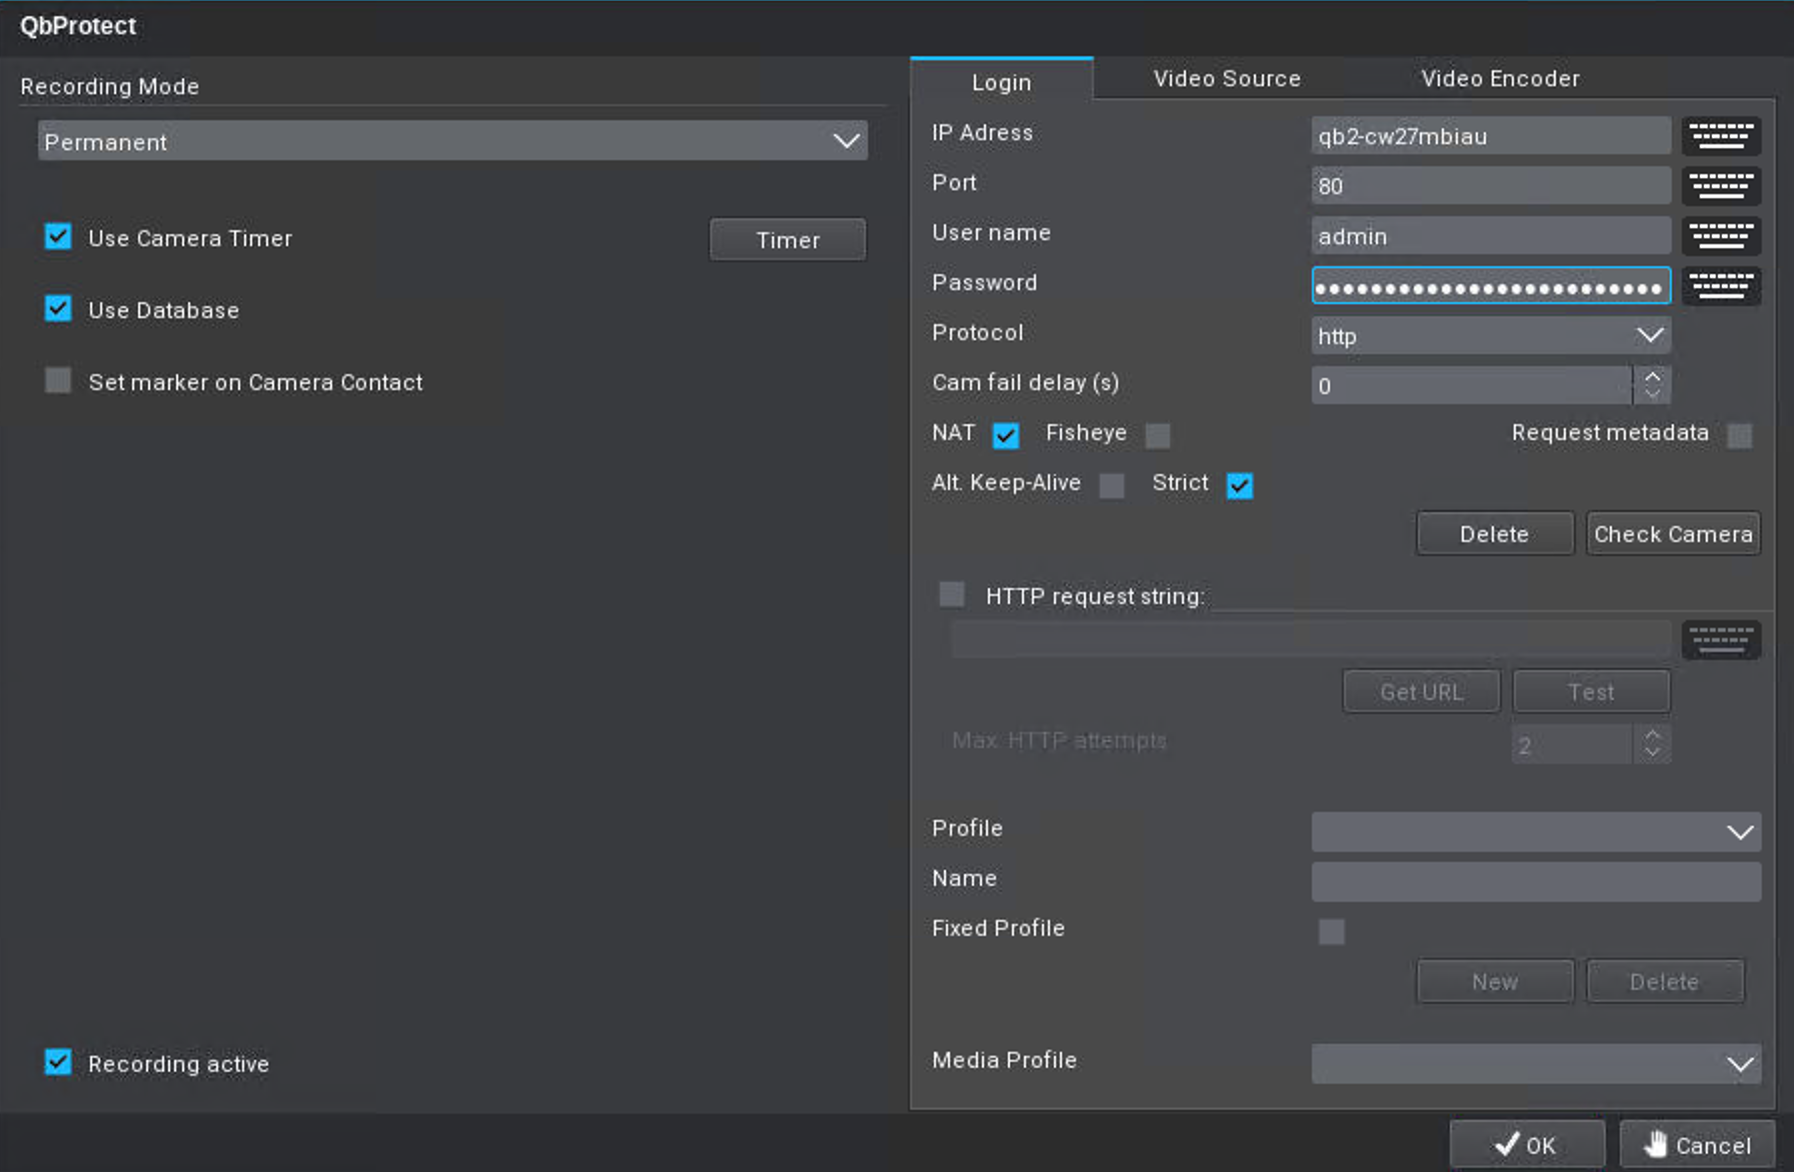Increase the Cam fail delay value
This screenshot has height=1172, width=1794.
pyautogui.click(x=1652, y=376)
